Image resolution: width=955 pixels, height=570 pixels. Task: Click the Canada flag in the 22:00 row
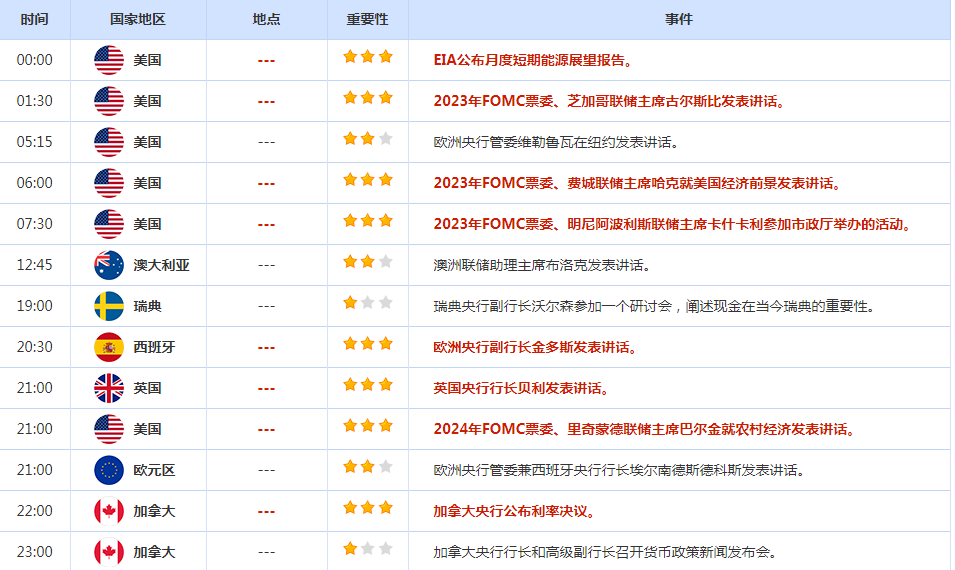109,511
